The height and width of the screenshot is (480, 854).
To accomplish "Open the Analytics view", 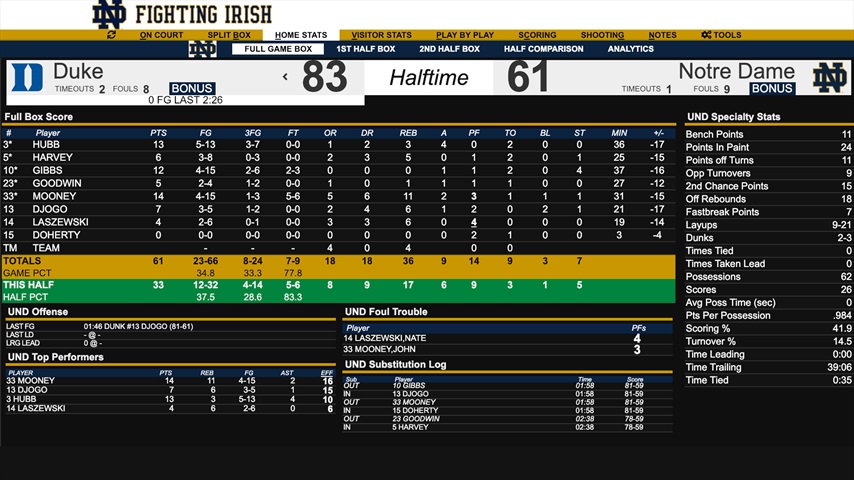I will point(630,49).
